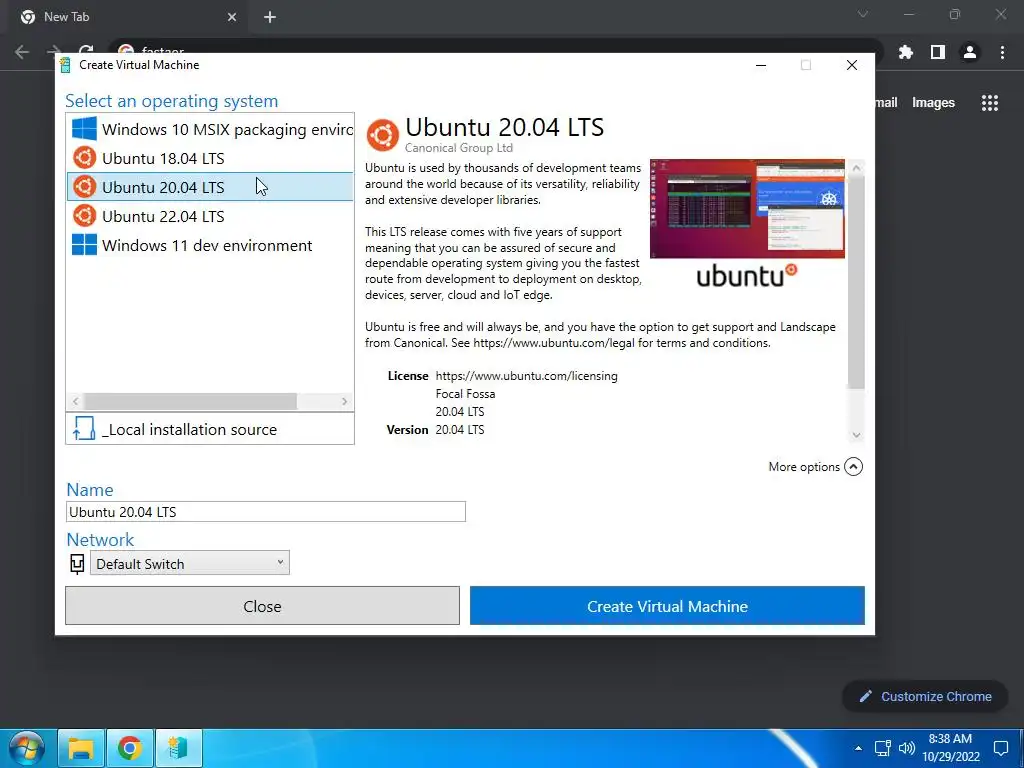The width and height of the screenshot is (1024, 768).
Task: Click description pane scroll down arrow
Action: click(x=856, y=435)
